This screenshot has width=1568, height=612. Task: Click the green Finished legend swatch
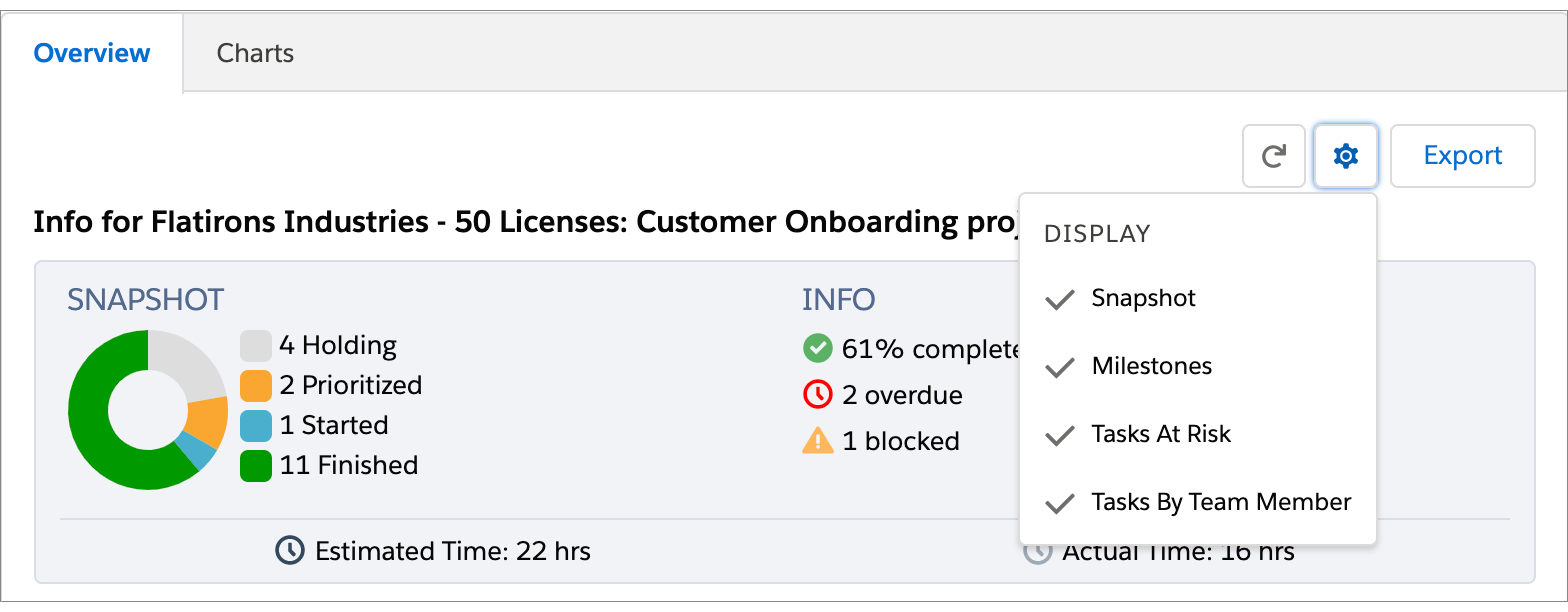256,465
